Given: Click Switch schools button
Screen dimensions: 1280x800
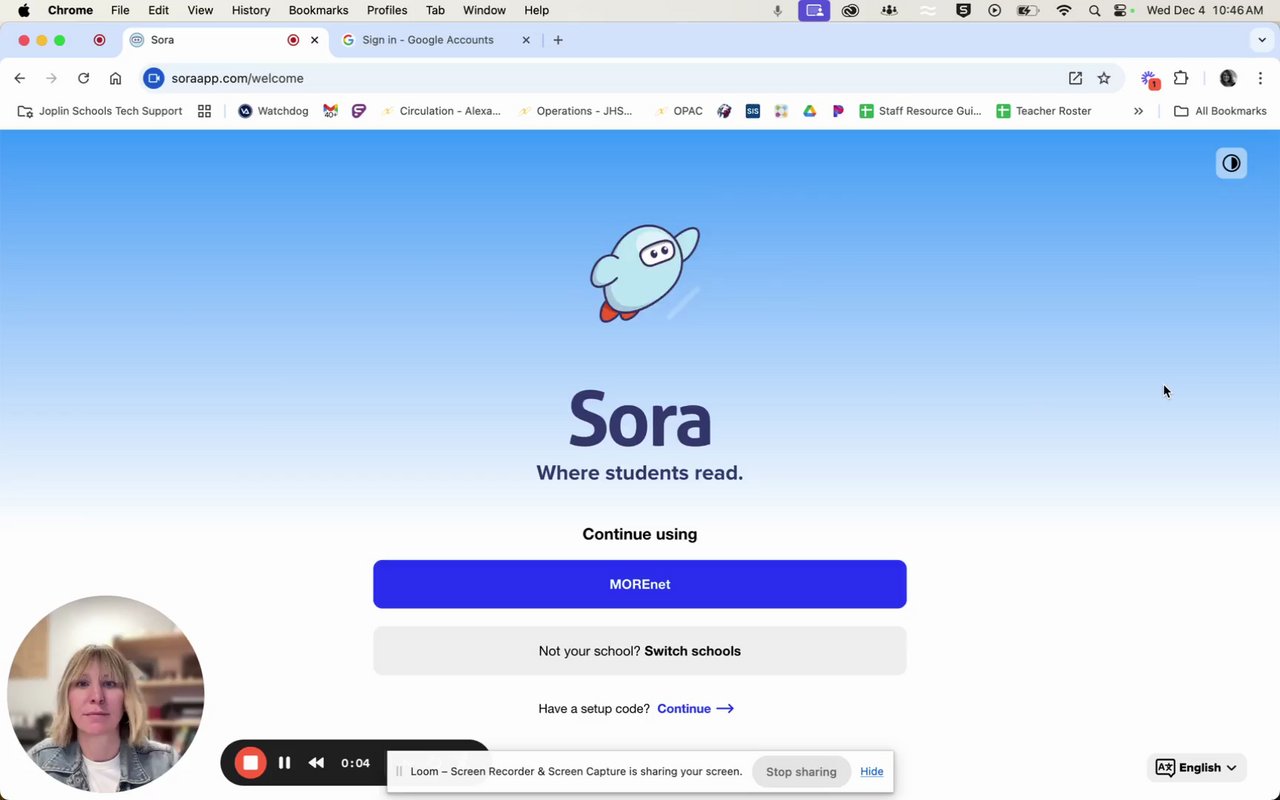Looking at the screenshot, I should [x=640, y=651].
